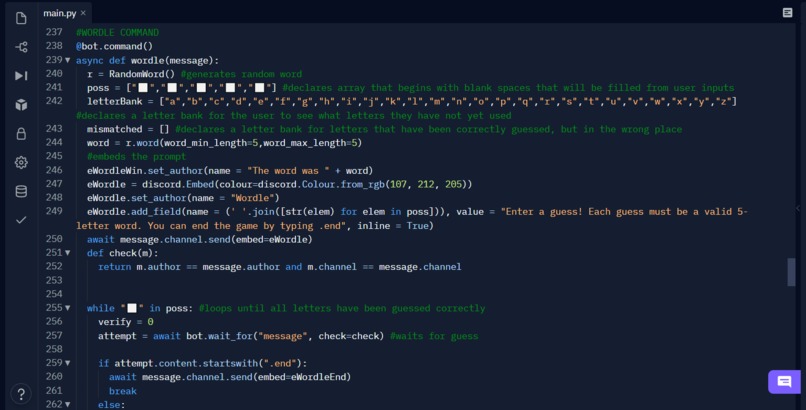Image resolution: width=806 pixels, height=410 pixels.
Task: Click the #generates random word comment
Action: [x=241, y=74]
